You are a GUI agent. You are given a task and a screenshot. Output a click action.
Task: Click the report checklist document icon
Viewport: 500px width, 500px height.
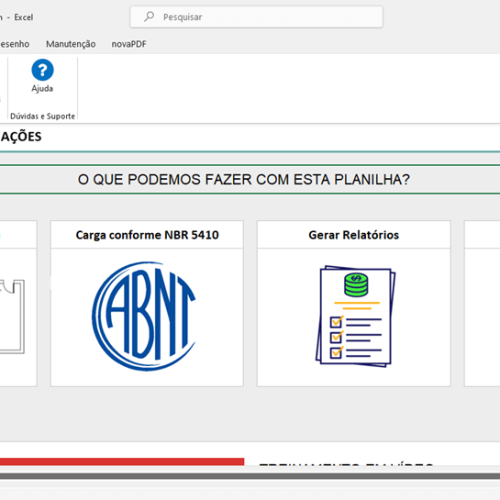point(355,316)
